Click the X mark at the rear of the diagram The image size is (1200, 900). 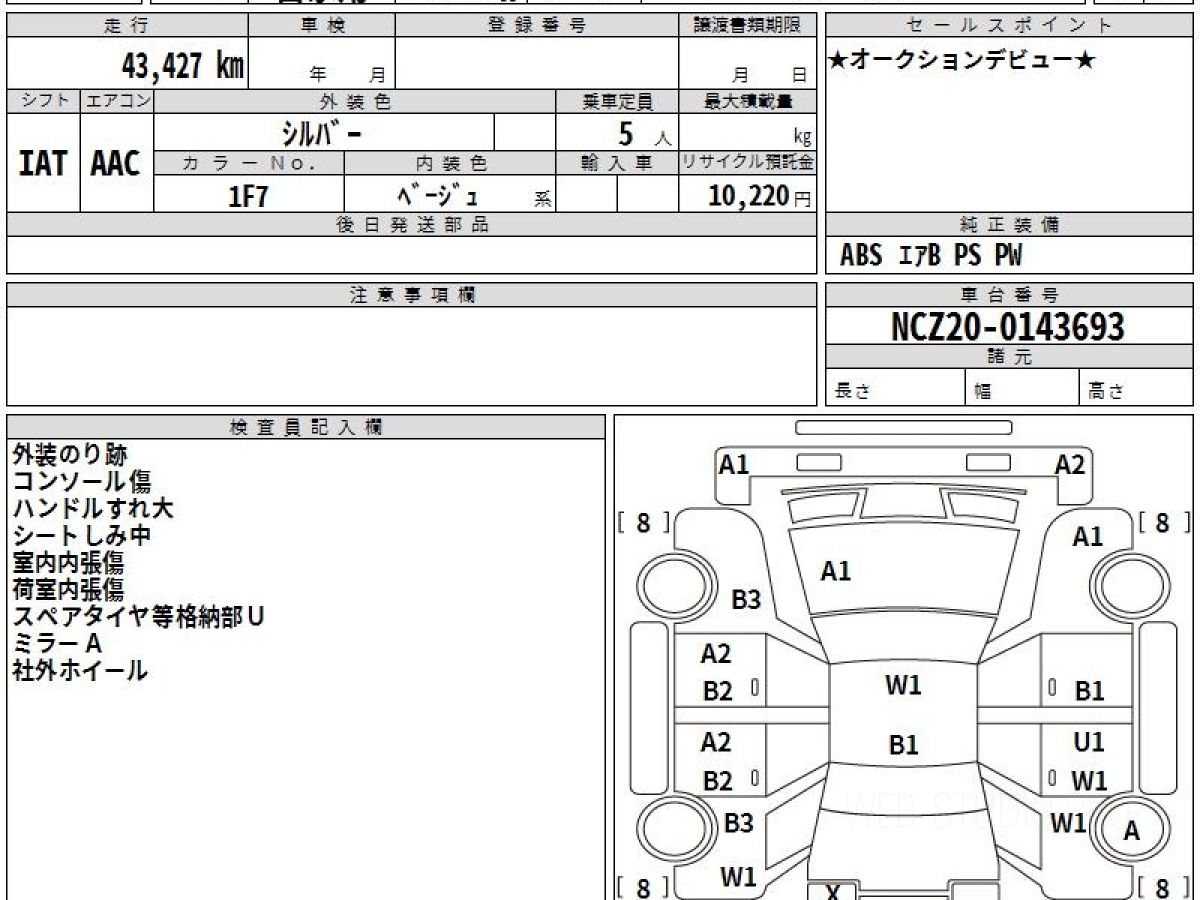(832, 891)
